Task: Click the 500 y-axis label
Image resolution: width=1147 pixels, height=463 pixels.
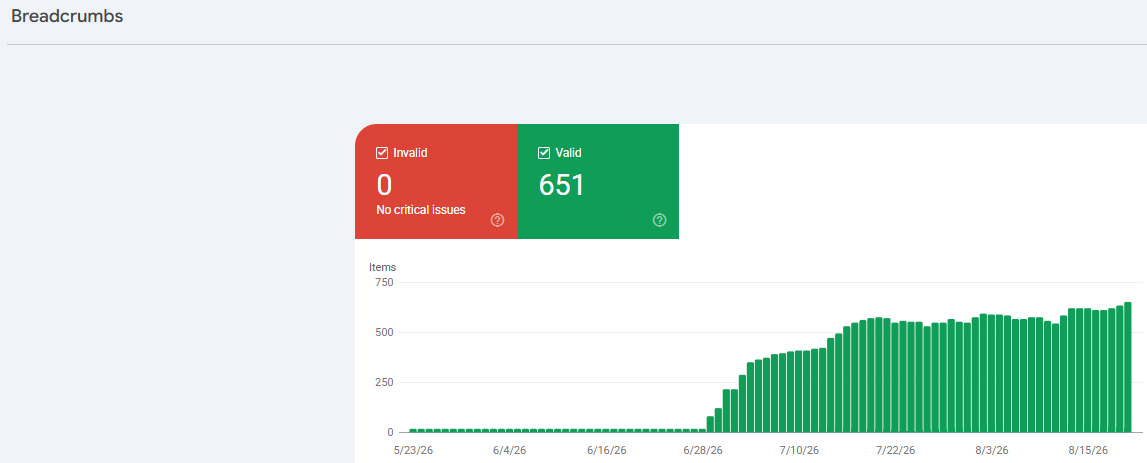Action: point(384,332)
